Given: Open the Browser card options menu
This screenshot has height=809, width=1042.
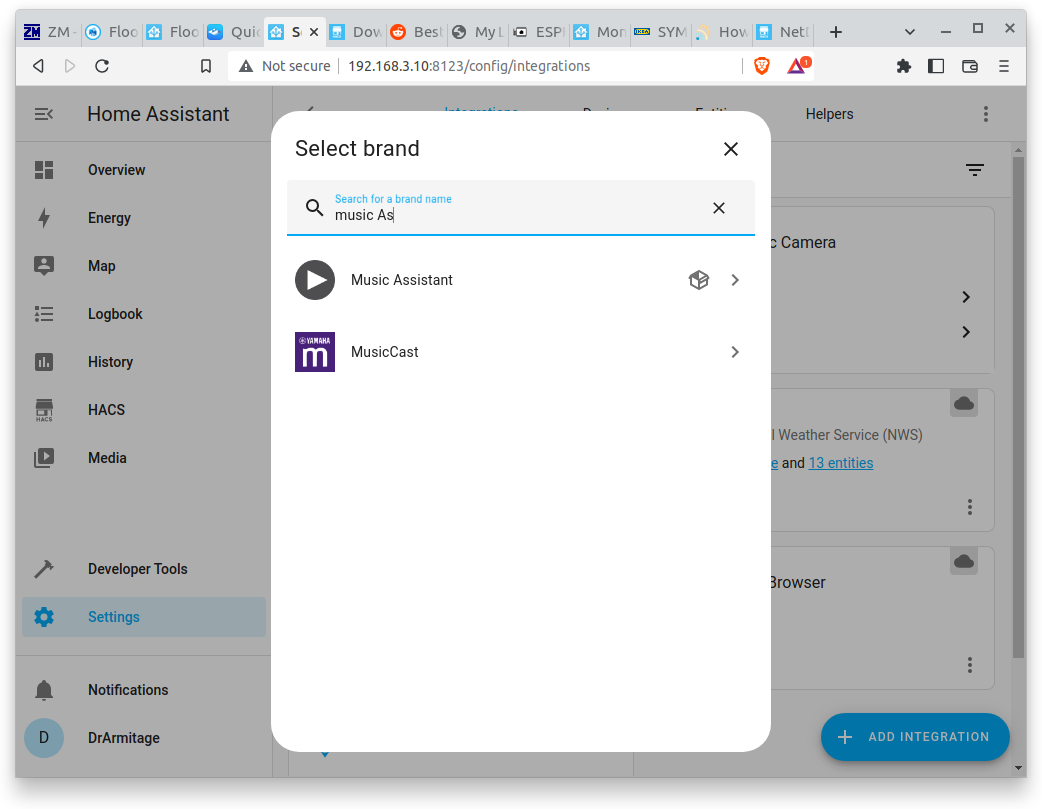Looking at the screenshot, I should tap(970, 665).
